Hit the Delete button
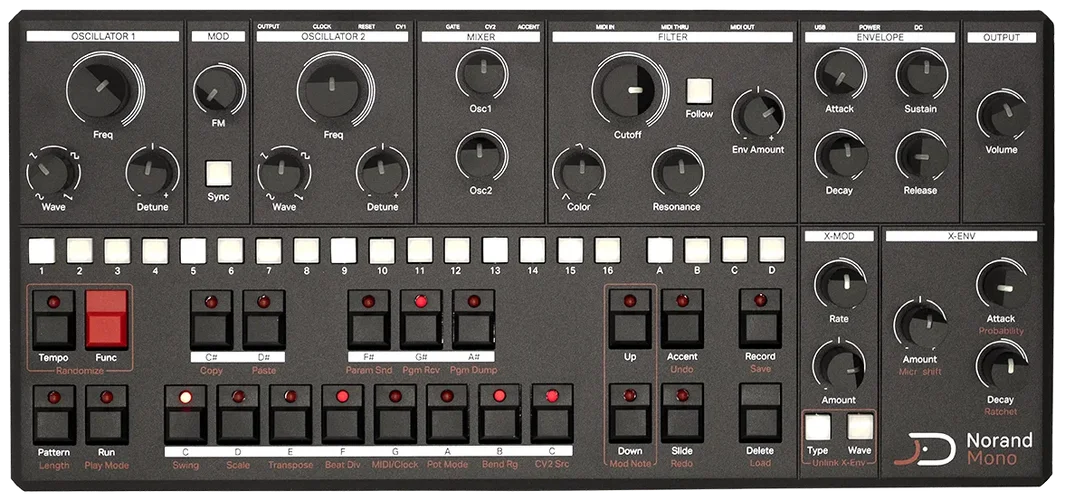Viewport: 1065px width, 500px height. pos(760,413)
